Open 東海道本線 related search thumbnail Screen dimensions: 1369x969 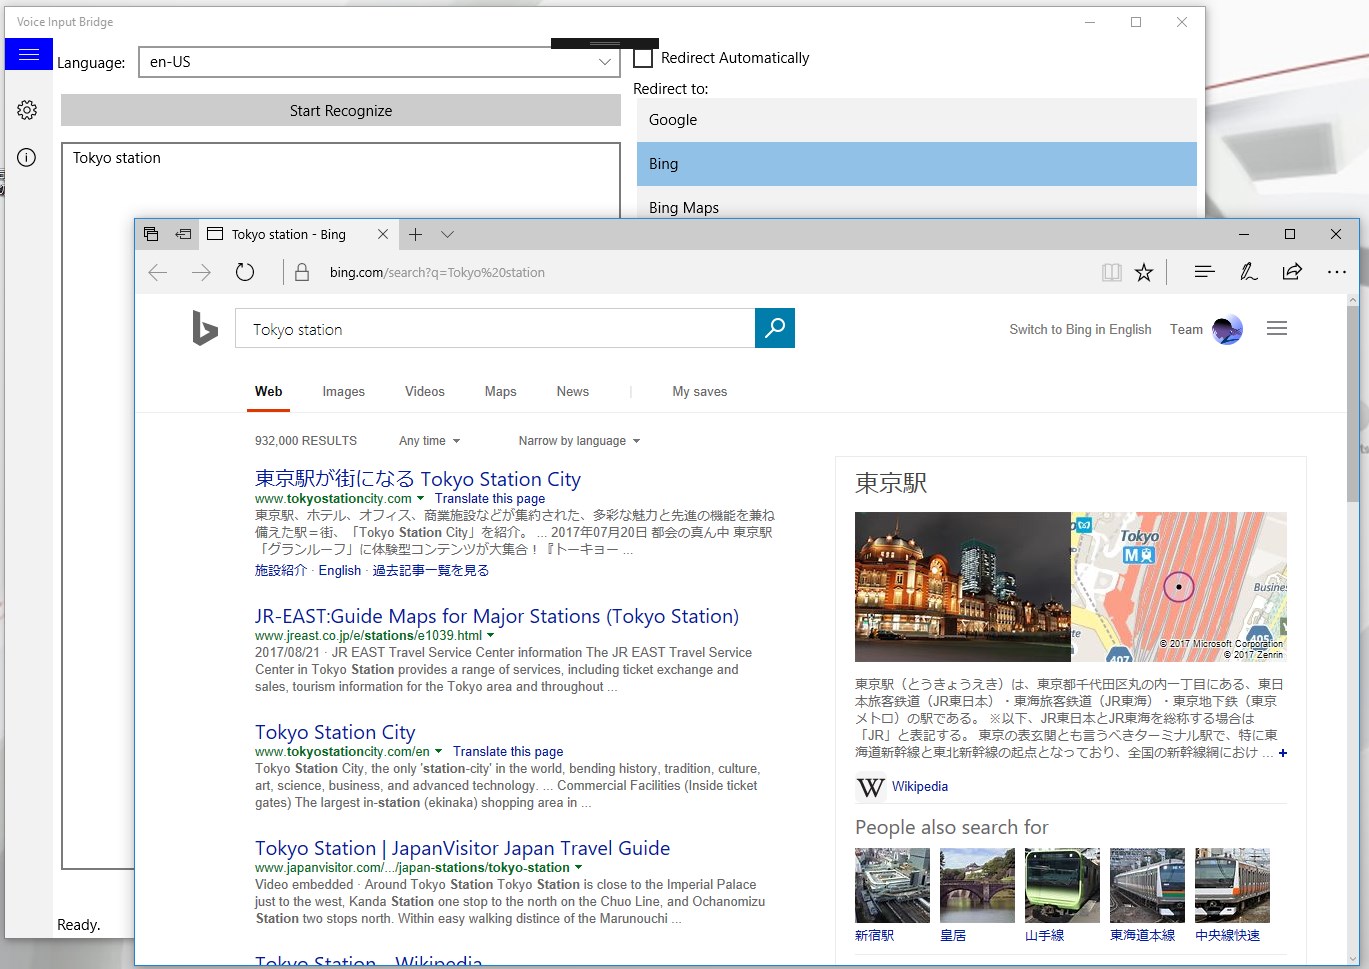coord(1147,886)
